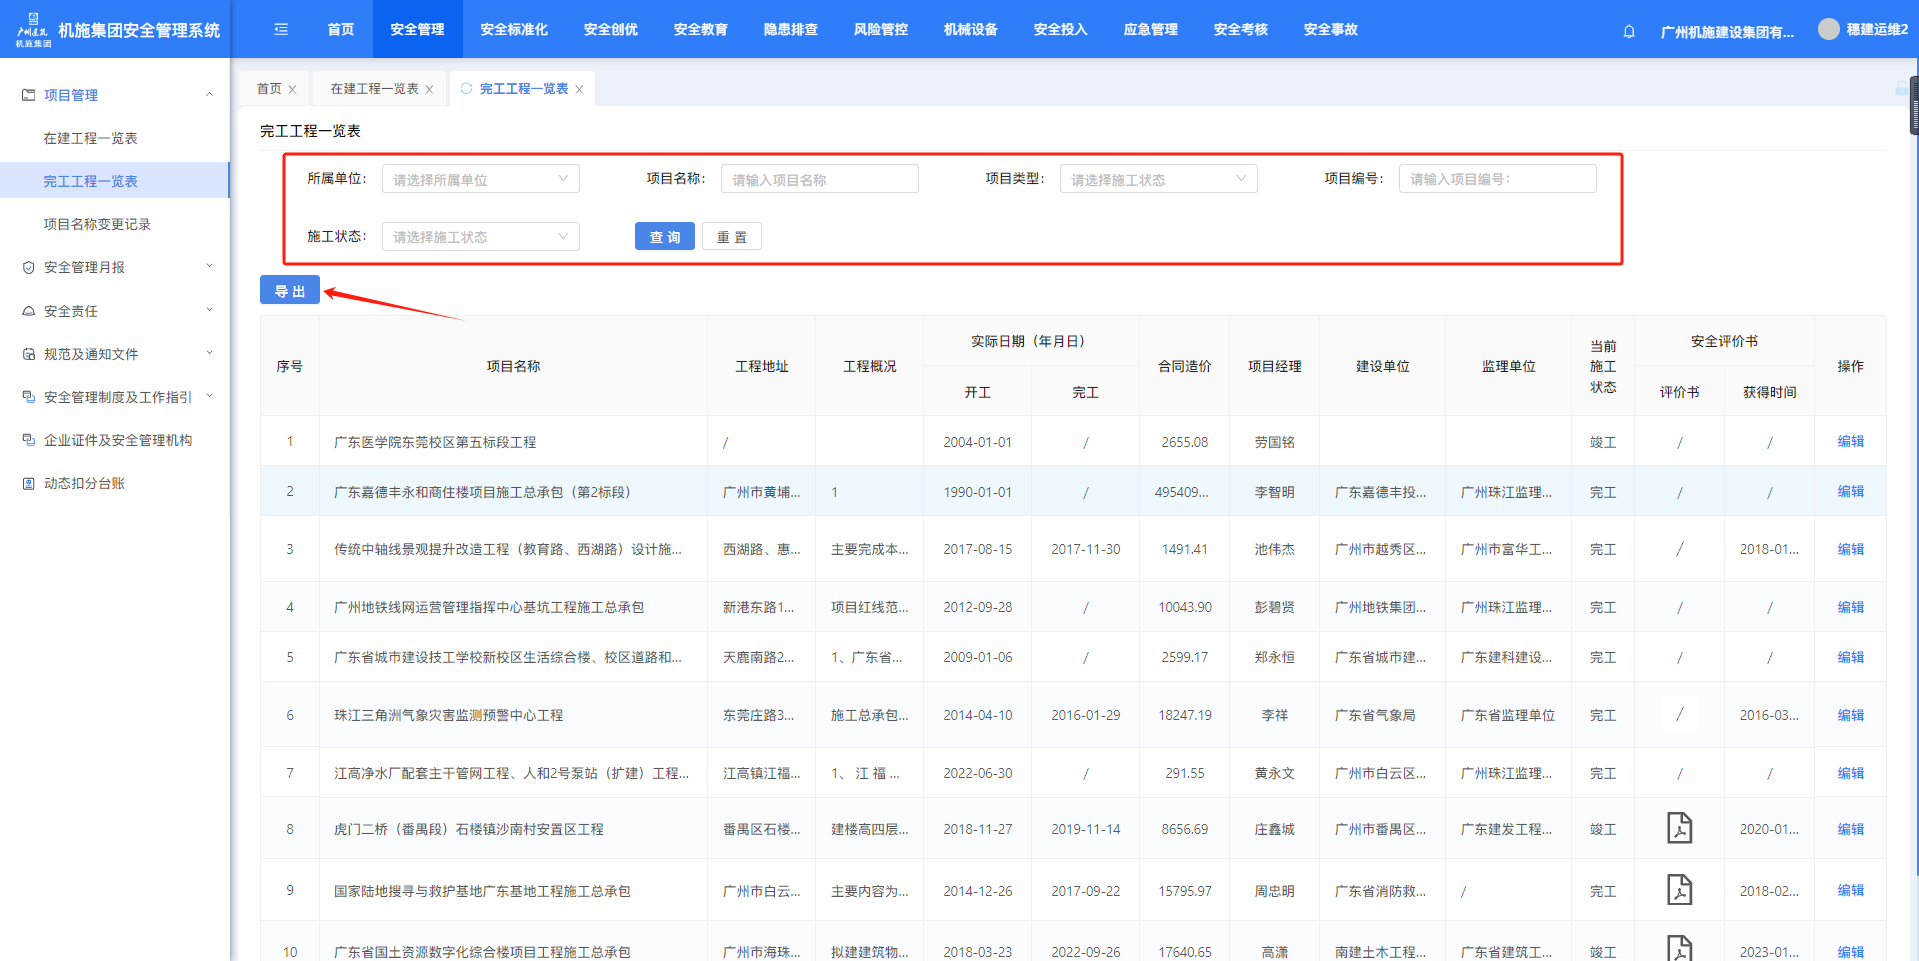Click the notification bell icon

tap(1629, 31)
